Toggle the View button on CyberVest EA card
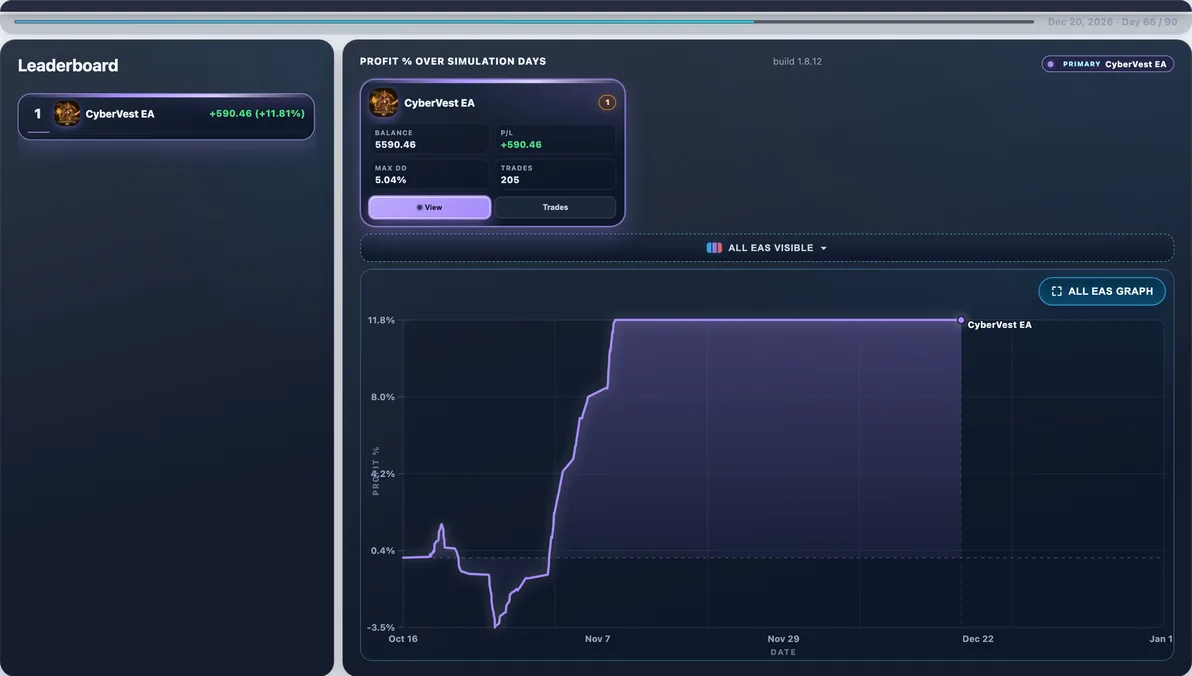The width and height of the screenshot is (1192, 676). click(x=430, y=207)
